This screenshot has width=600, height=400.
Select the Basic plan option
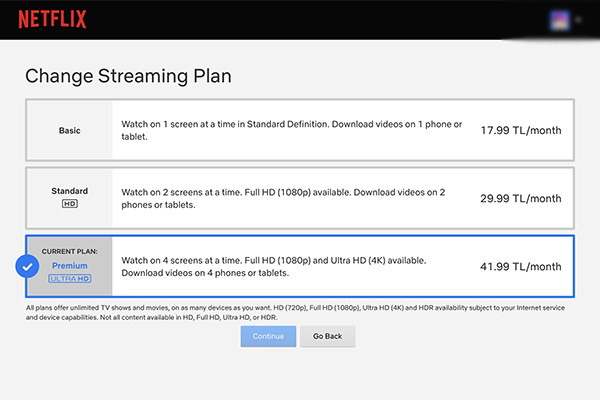pyautogui.click(x=69, y=131)
